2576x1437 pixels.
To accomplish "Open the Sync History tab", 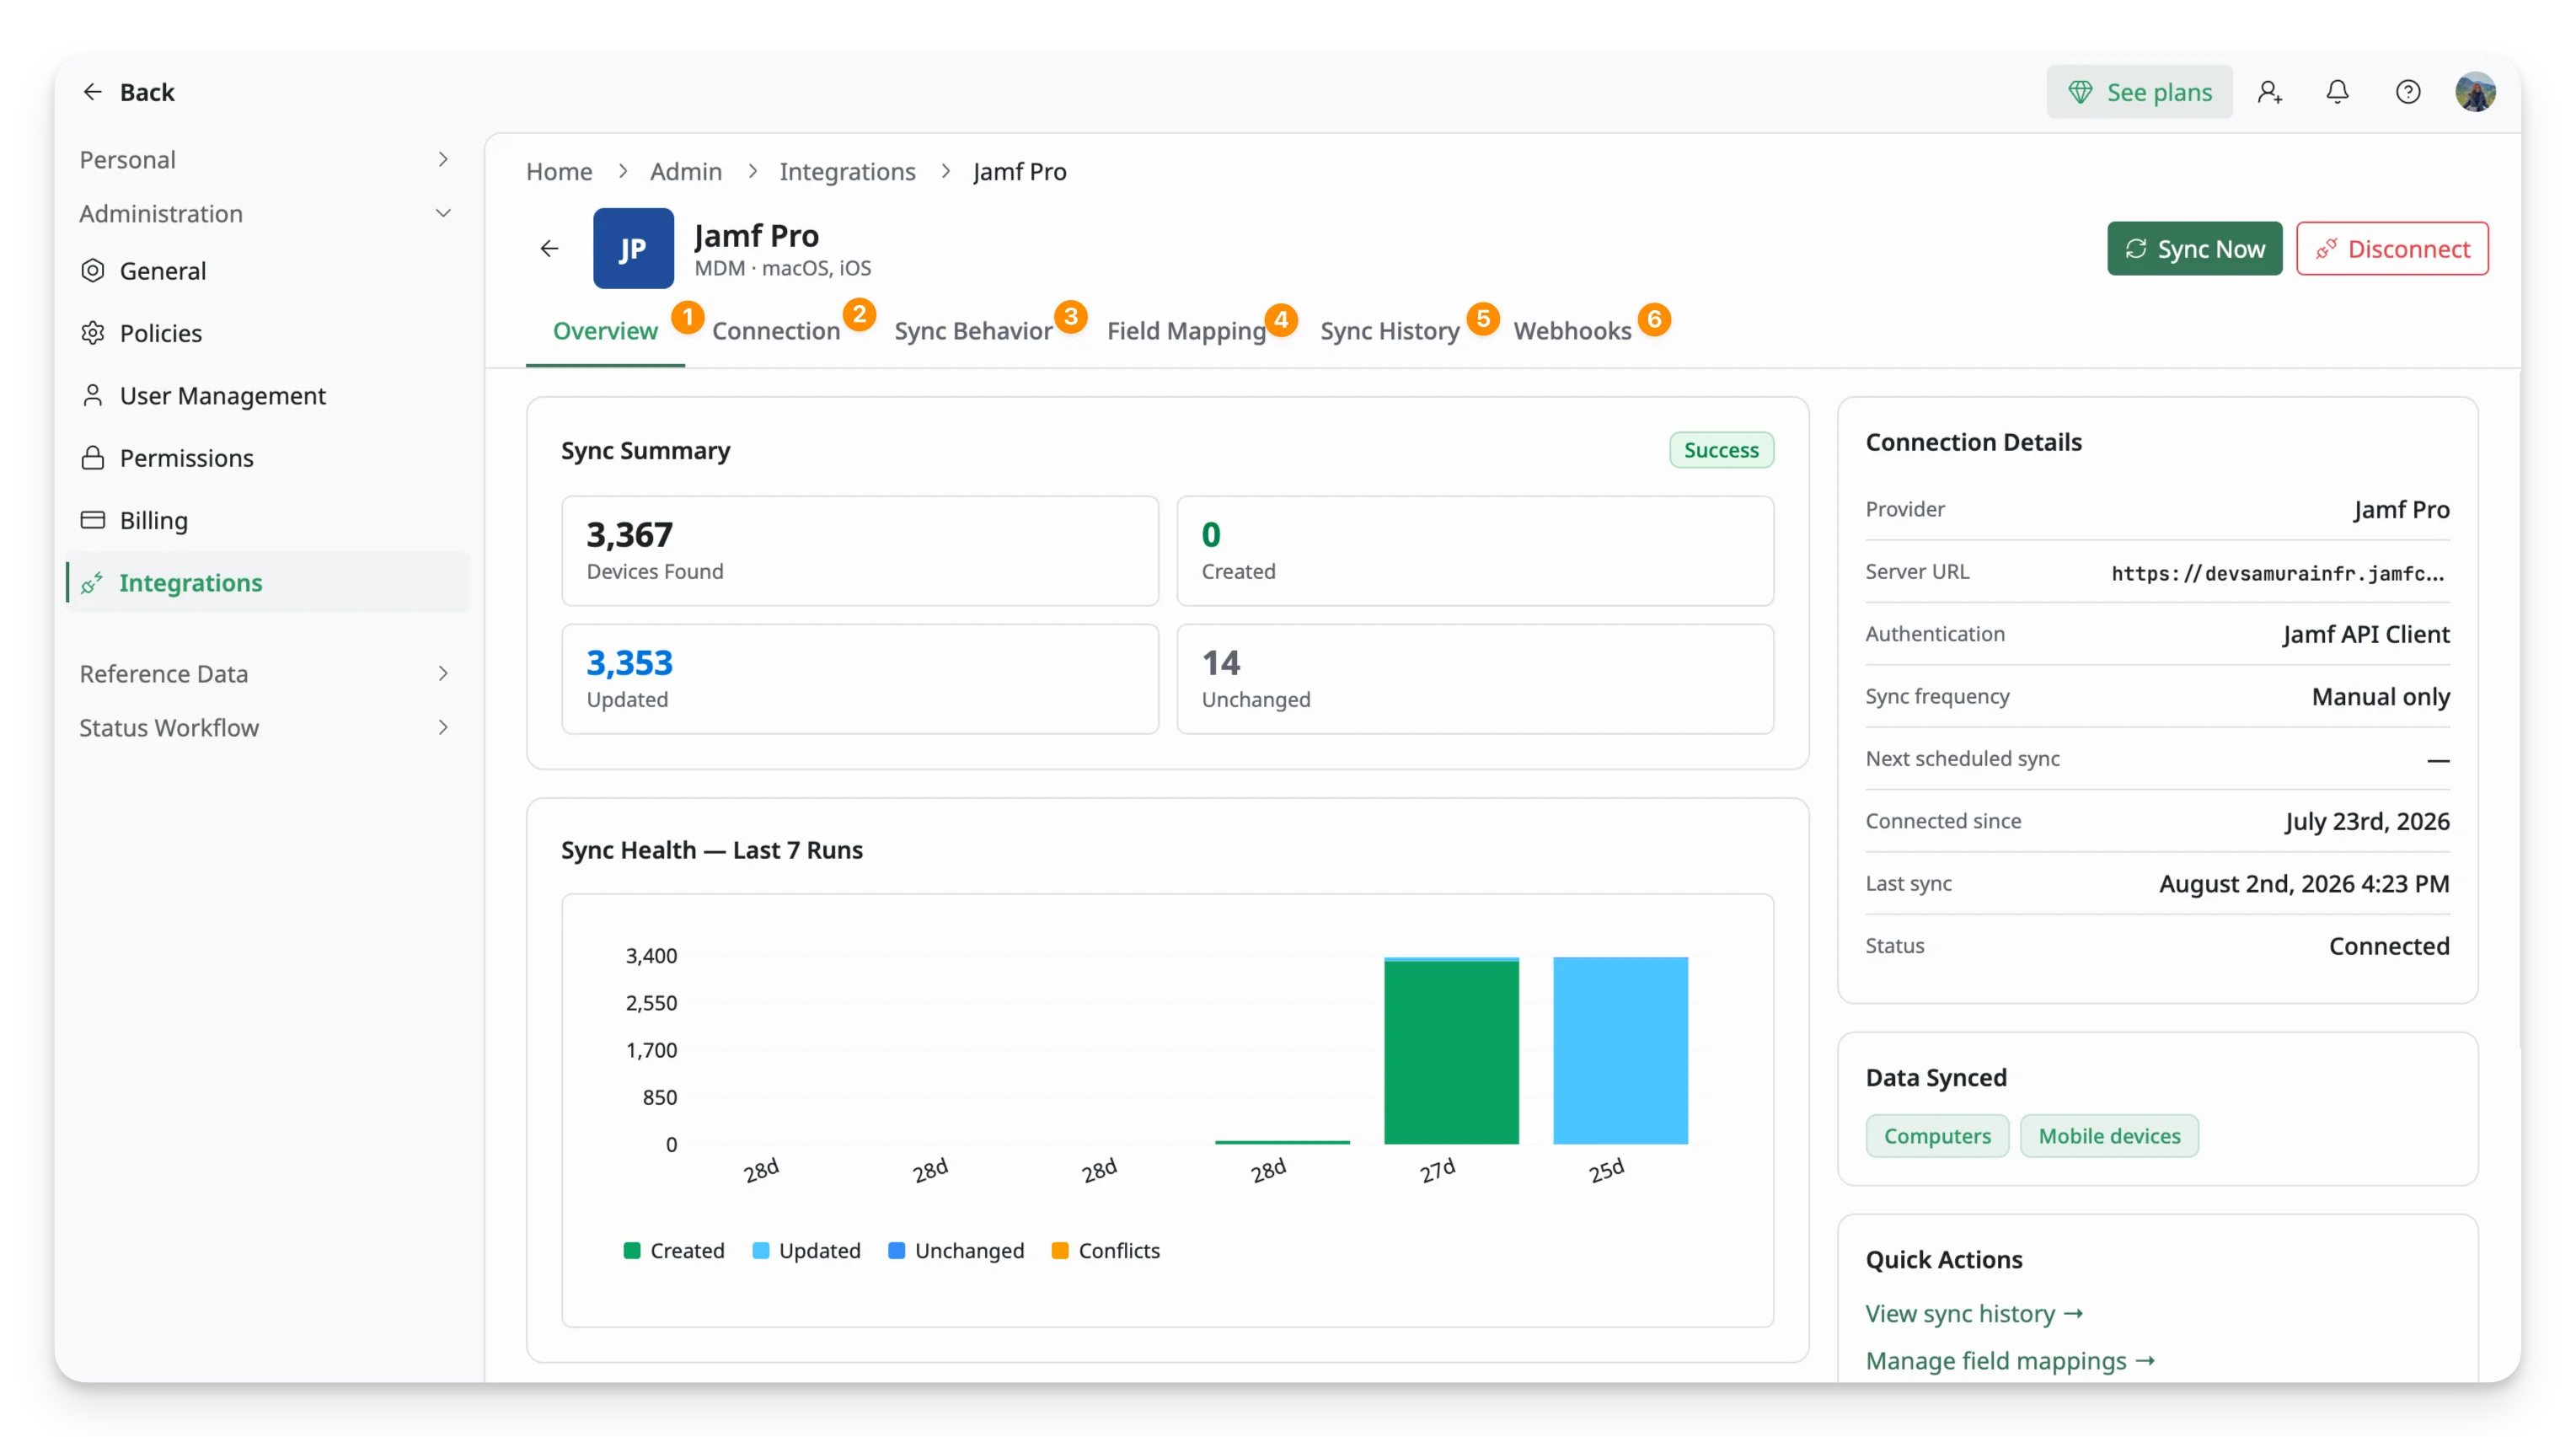I will coord(1389,331).
